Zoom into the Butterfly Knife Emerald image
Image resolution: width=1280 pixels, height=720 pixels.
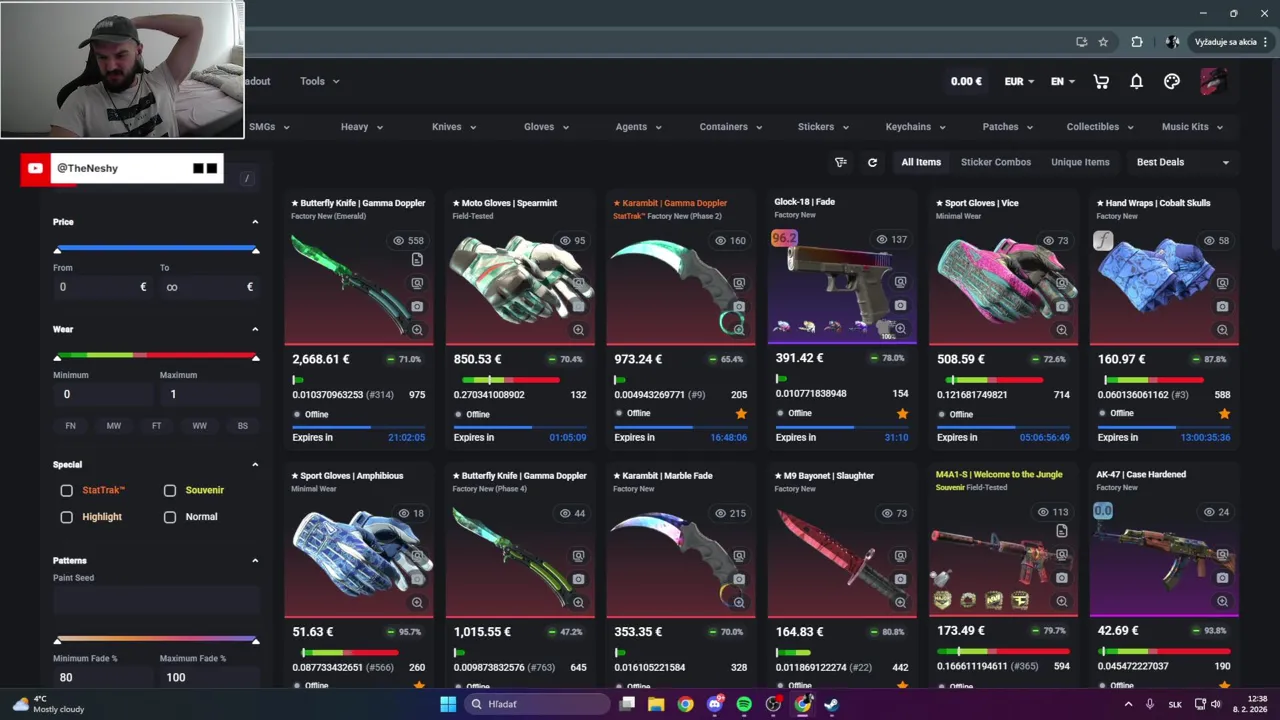tap(417, 330)
